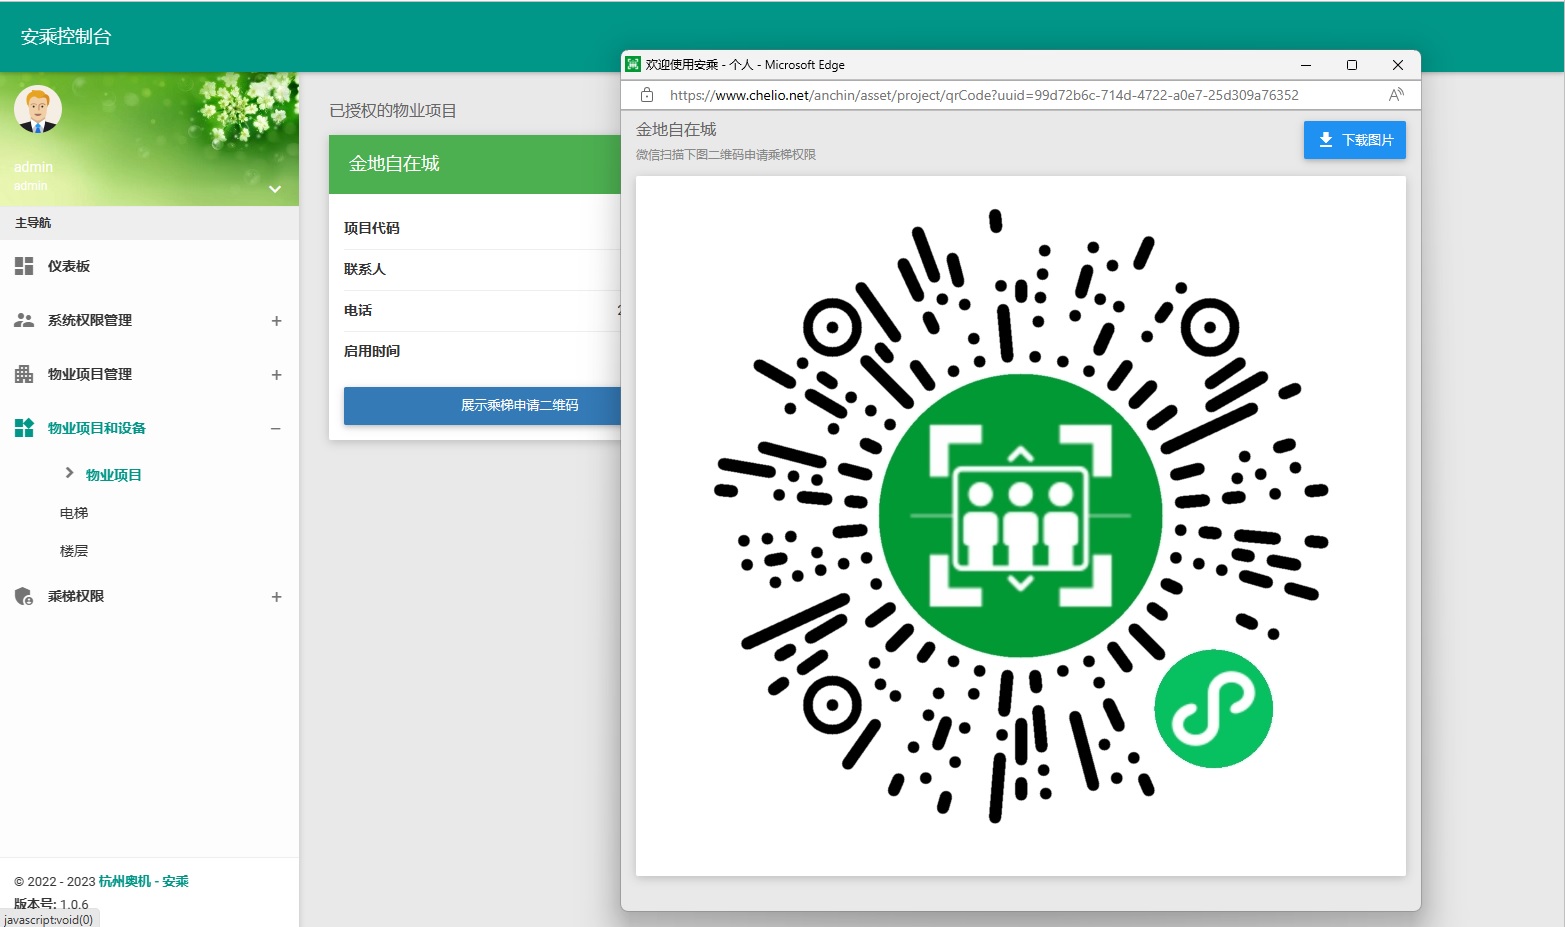Screen dimensions: 1565x927
Task: Open the 乘梯权限 menu item
Action: click(150, 596)
